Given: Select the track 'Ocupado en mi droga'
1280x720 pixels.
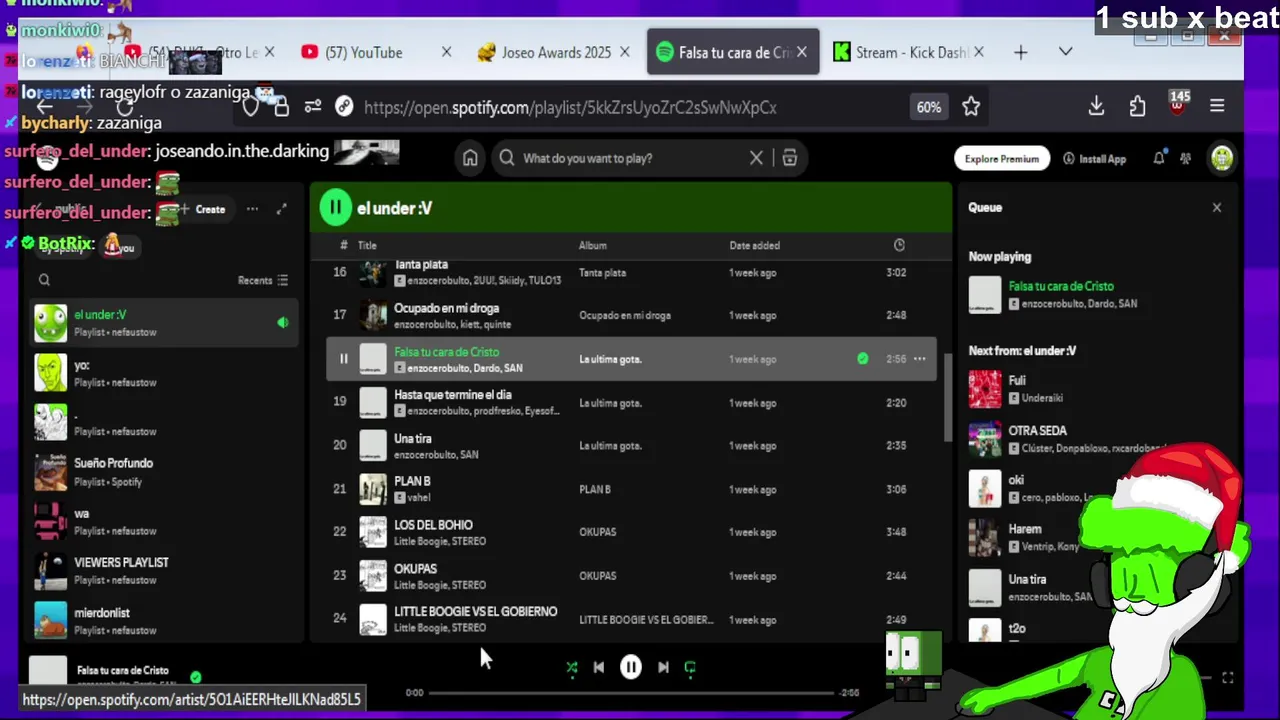Looking at the screenshot, I should 446,308.
